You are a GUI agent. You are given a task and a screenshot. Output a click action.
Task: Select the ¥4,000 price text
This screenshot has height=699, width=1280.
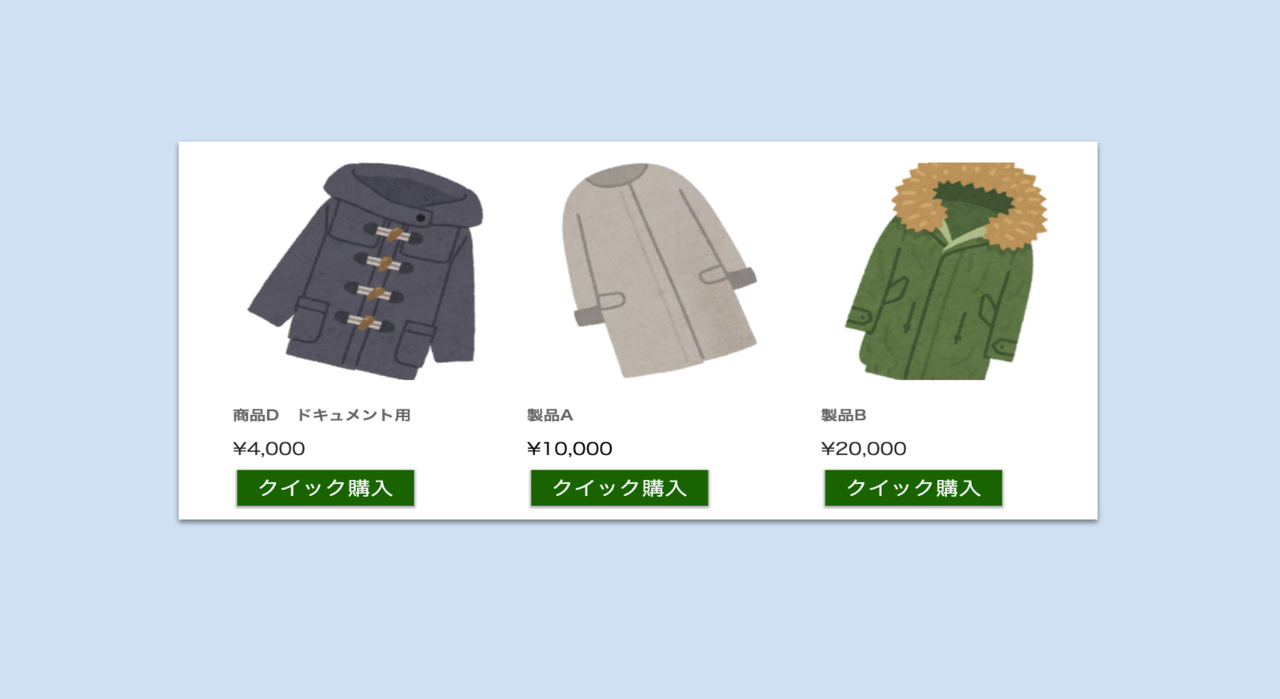[x=269, y=449]
